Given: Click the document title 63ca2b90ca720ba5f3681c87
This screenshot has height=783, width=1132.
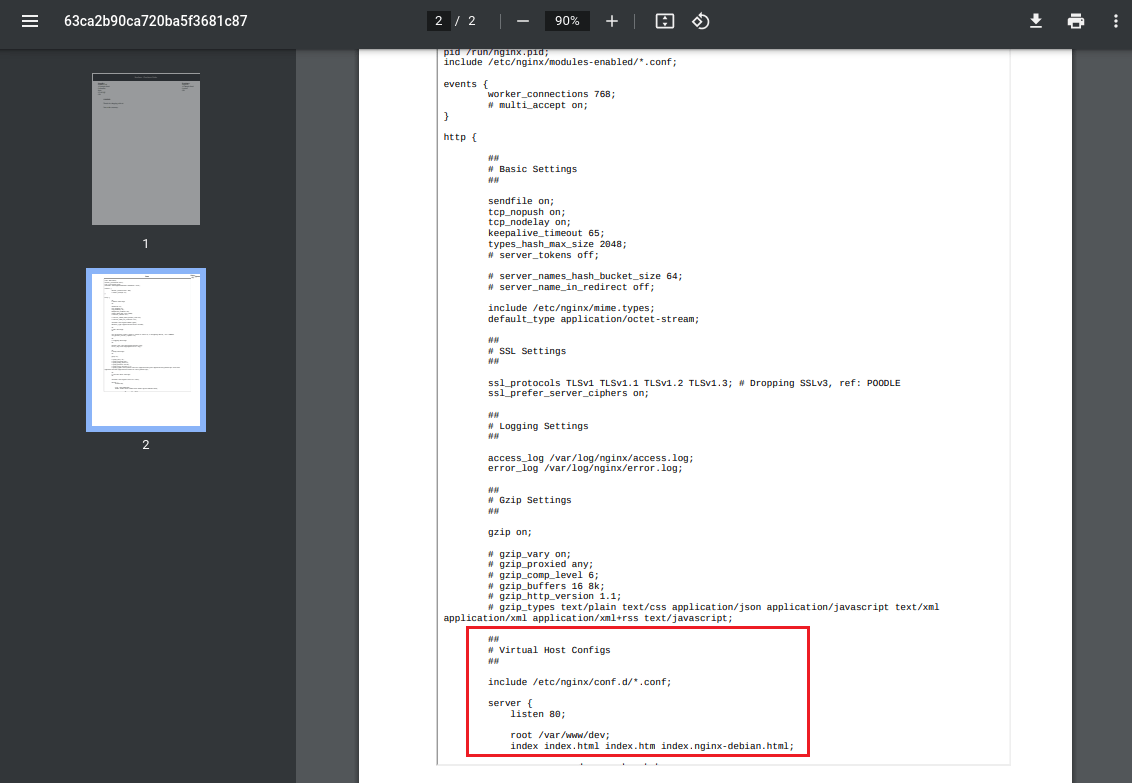Looking at the screenshot, I should [x=156, y=21].
